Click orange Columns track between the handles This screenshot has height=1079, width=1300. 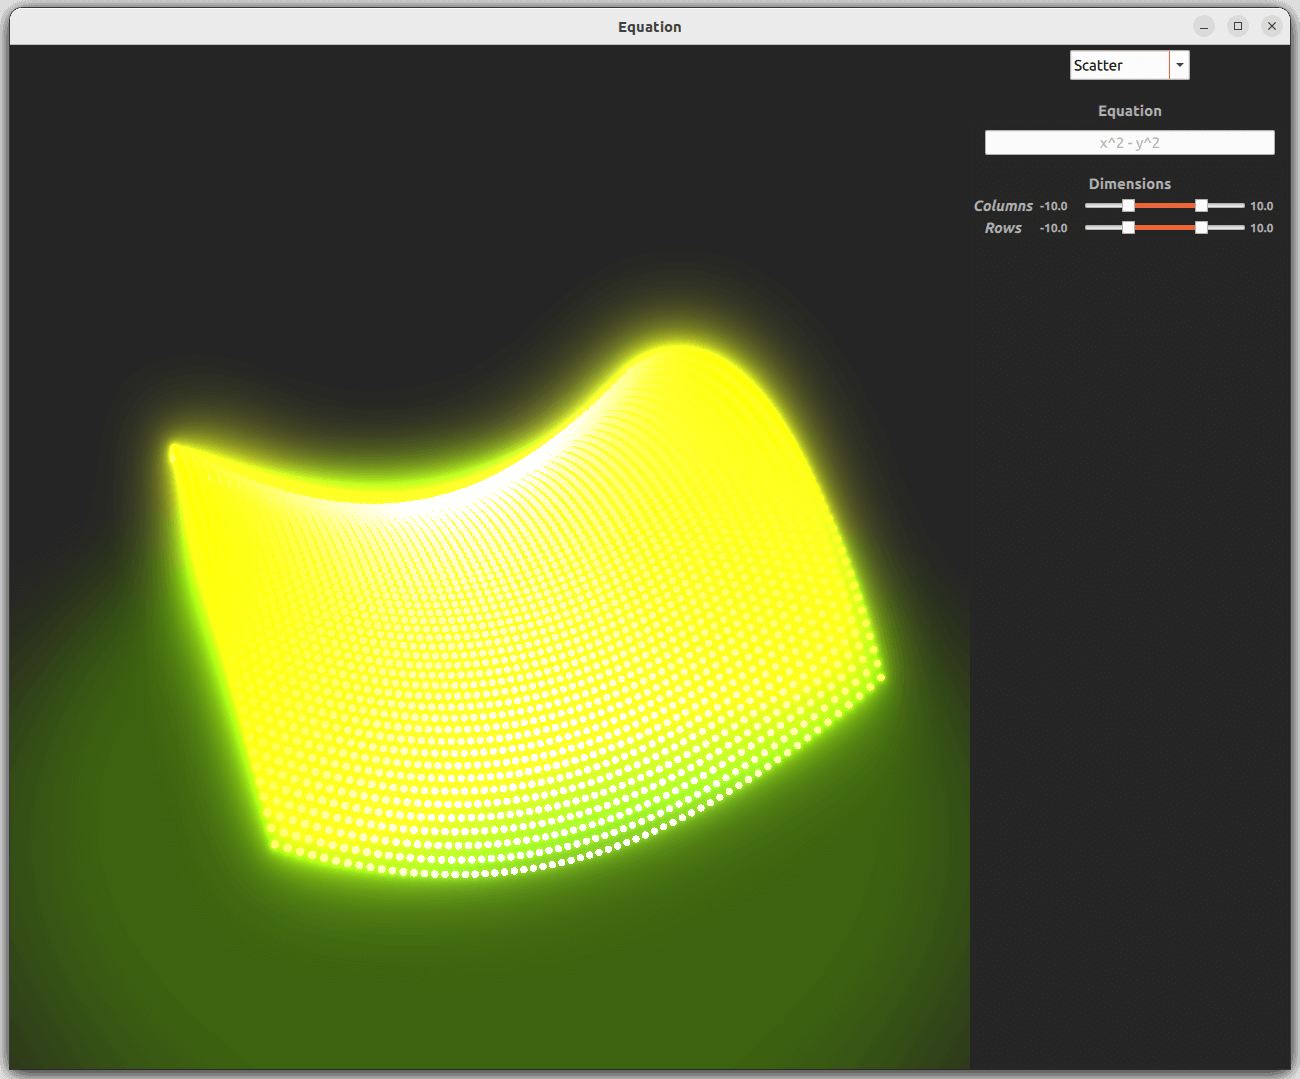pyautogui.click(x=1165, y=205)
